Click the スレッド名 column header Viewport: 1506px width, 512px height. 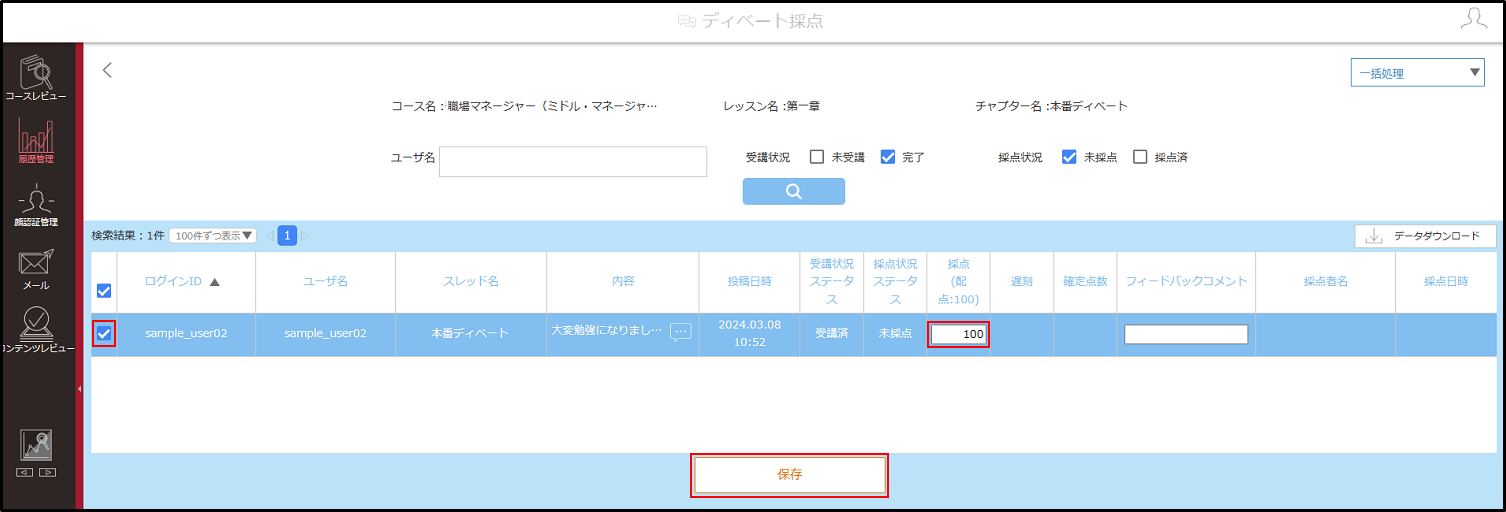tap(471, 282)
